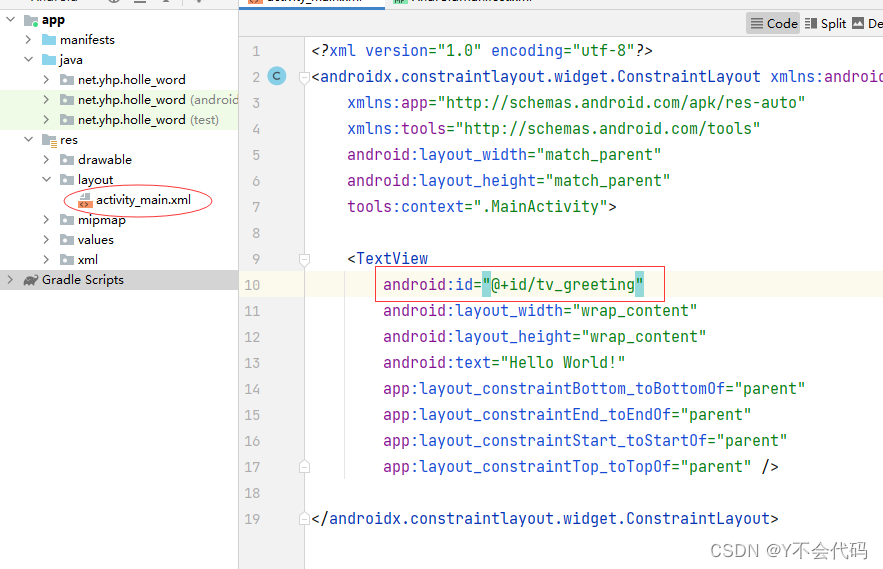
Task: Expand the manifests folder
Action: (x=28, y=39)
